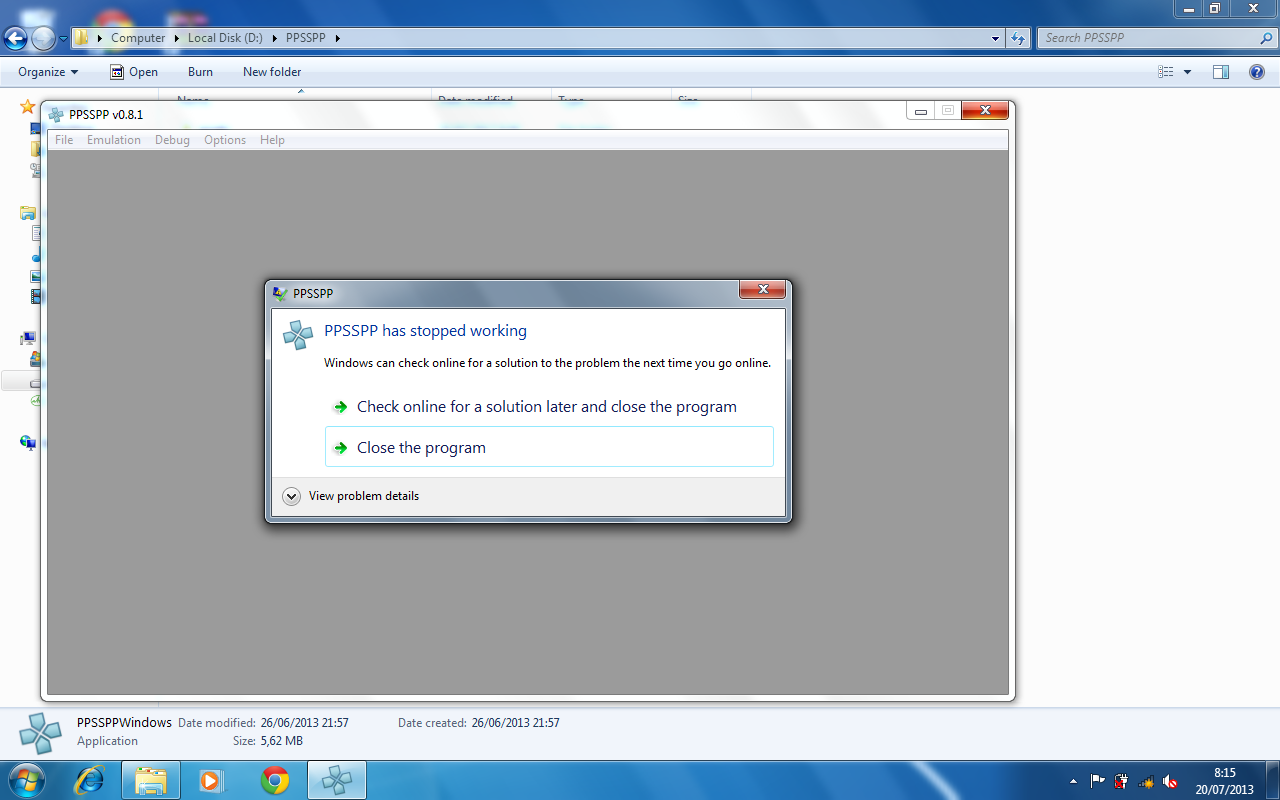Toggle the preview pane icon

pyautogui.click(x=1220, y=72)
